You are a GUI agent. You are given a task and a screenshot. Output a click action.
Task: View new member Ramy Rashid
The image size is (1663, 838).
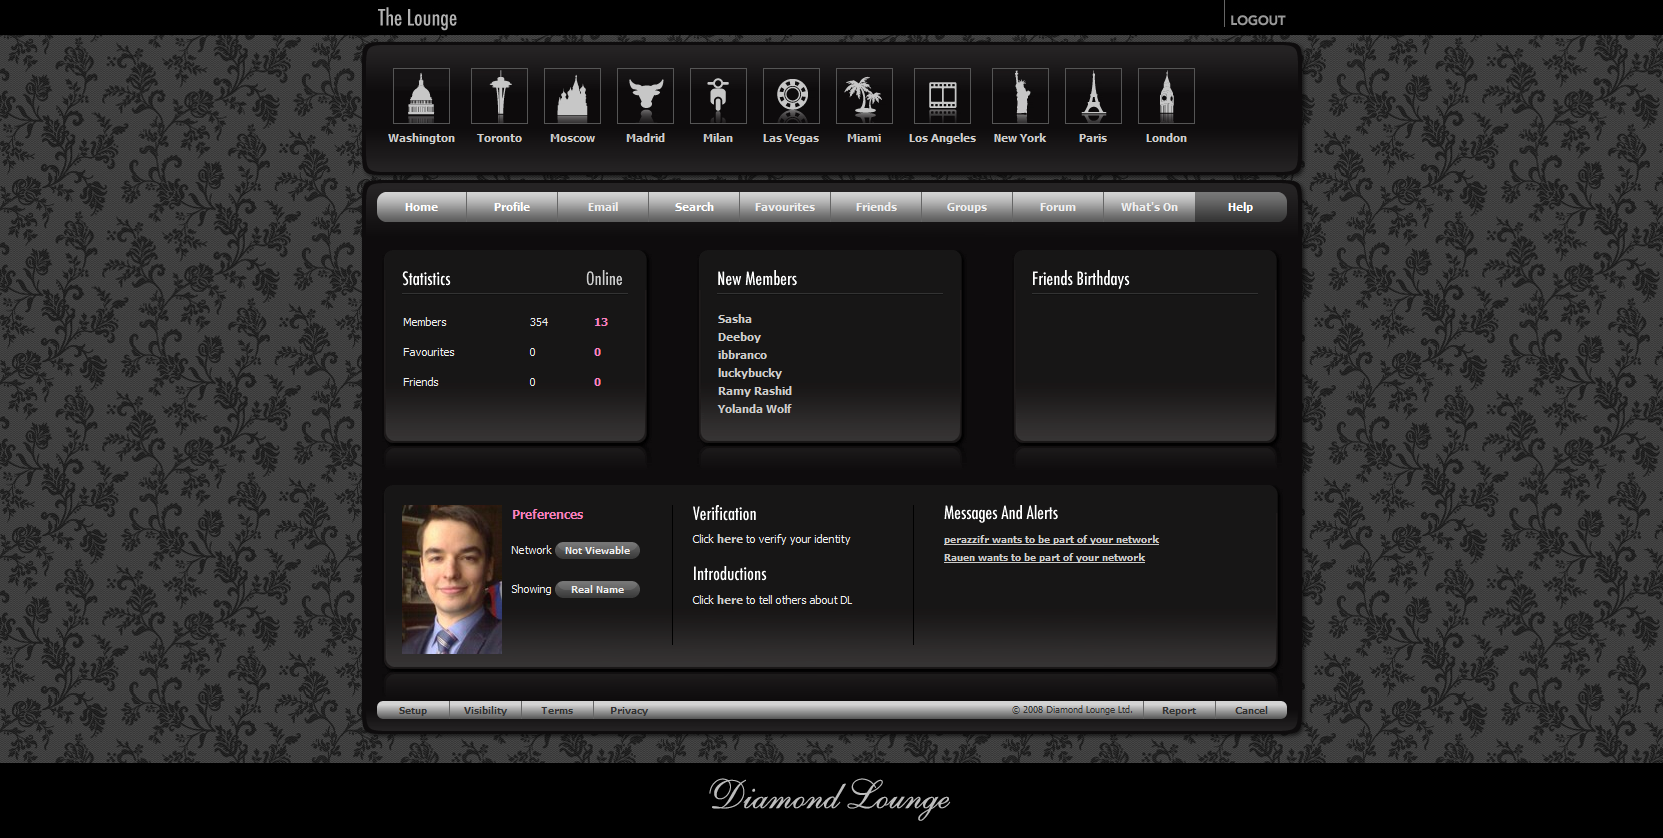pyautogui.click(x=754, y=391)
